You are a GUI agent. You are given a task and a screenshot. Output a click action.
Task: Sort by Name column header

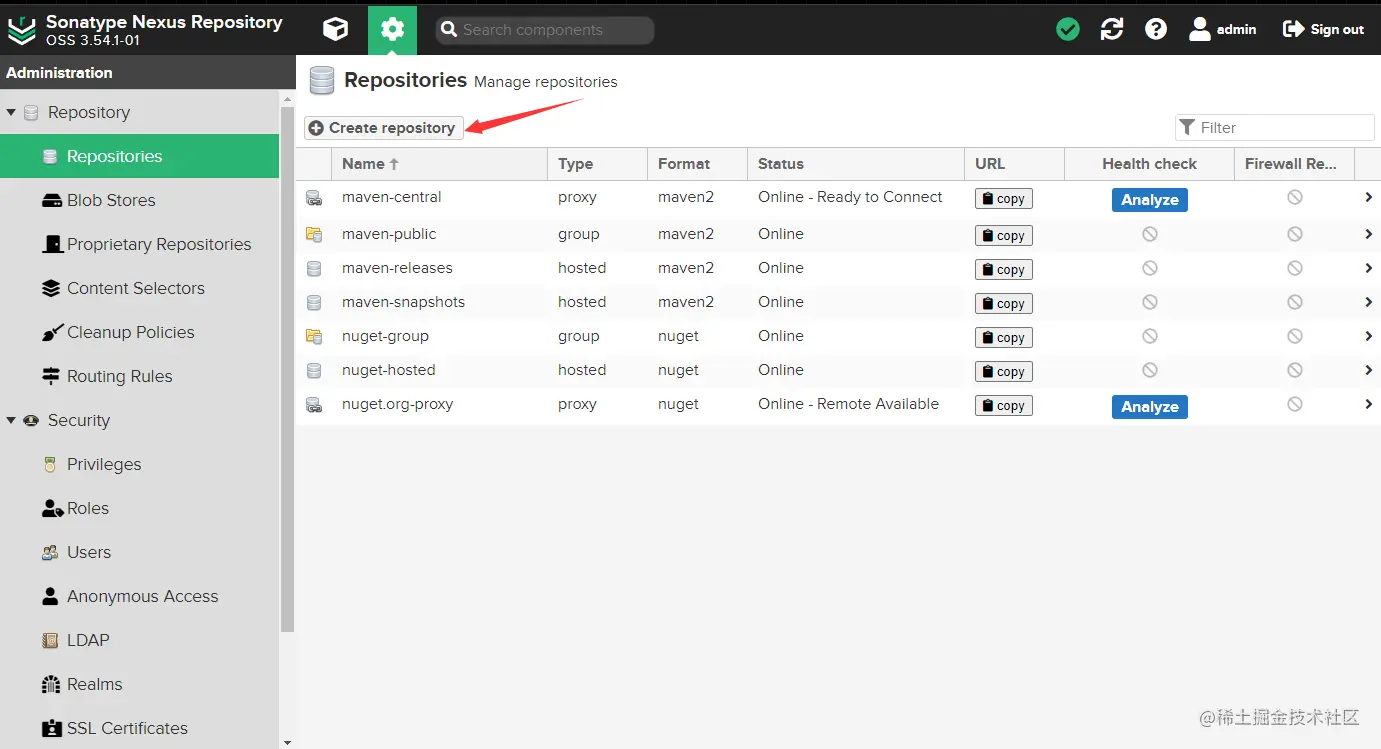coord(439,164)
